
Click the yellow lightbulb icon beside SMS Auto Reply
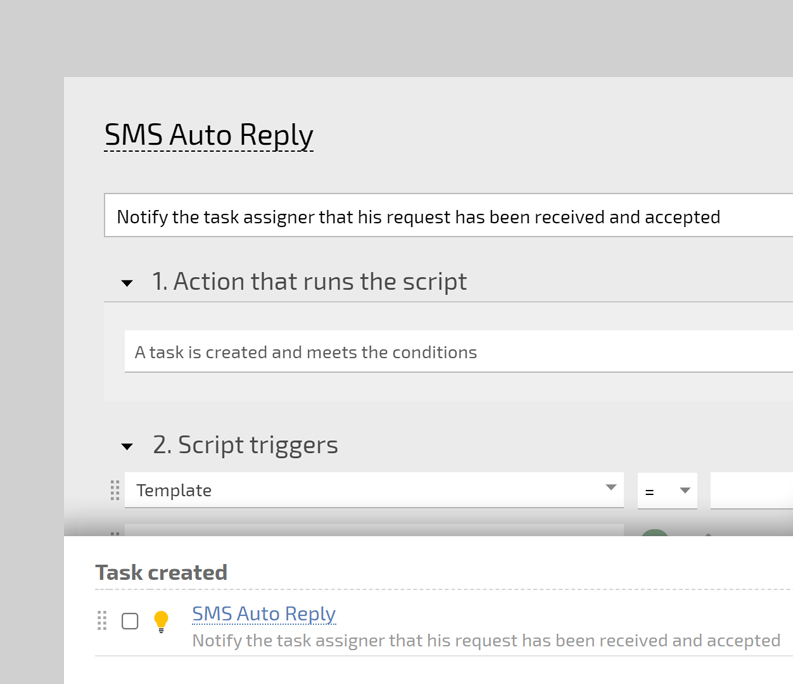[x=161, y=622]
